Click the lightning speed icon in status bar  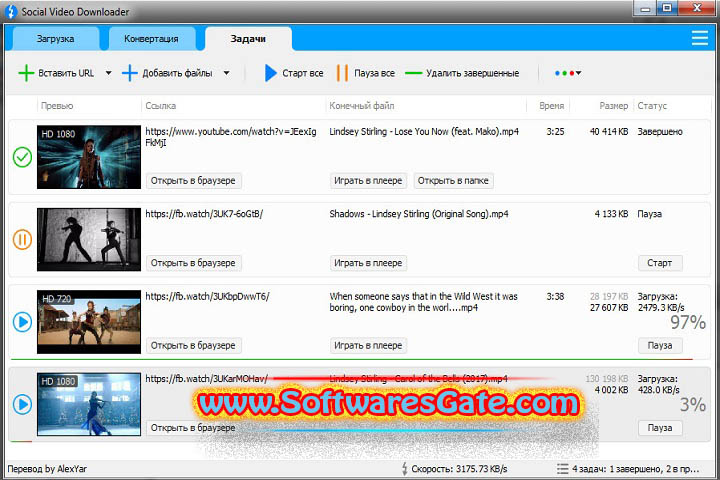pyautogui.click(x=405, y=469)
